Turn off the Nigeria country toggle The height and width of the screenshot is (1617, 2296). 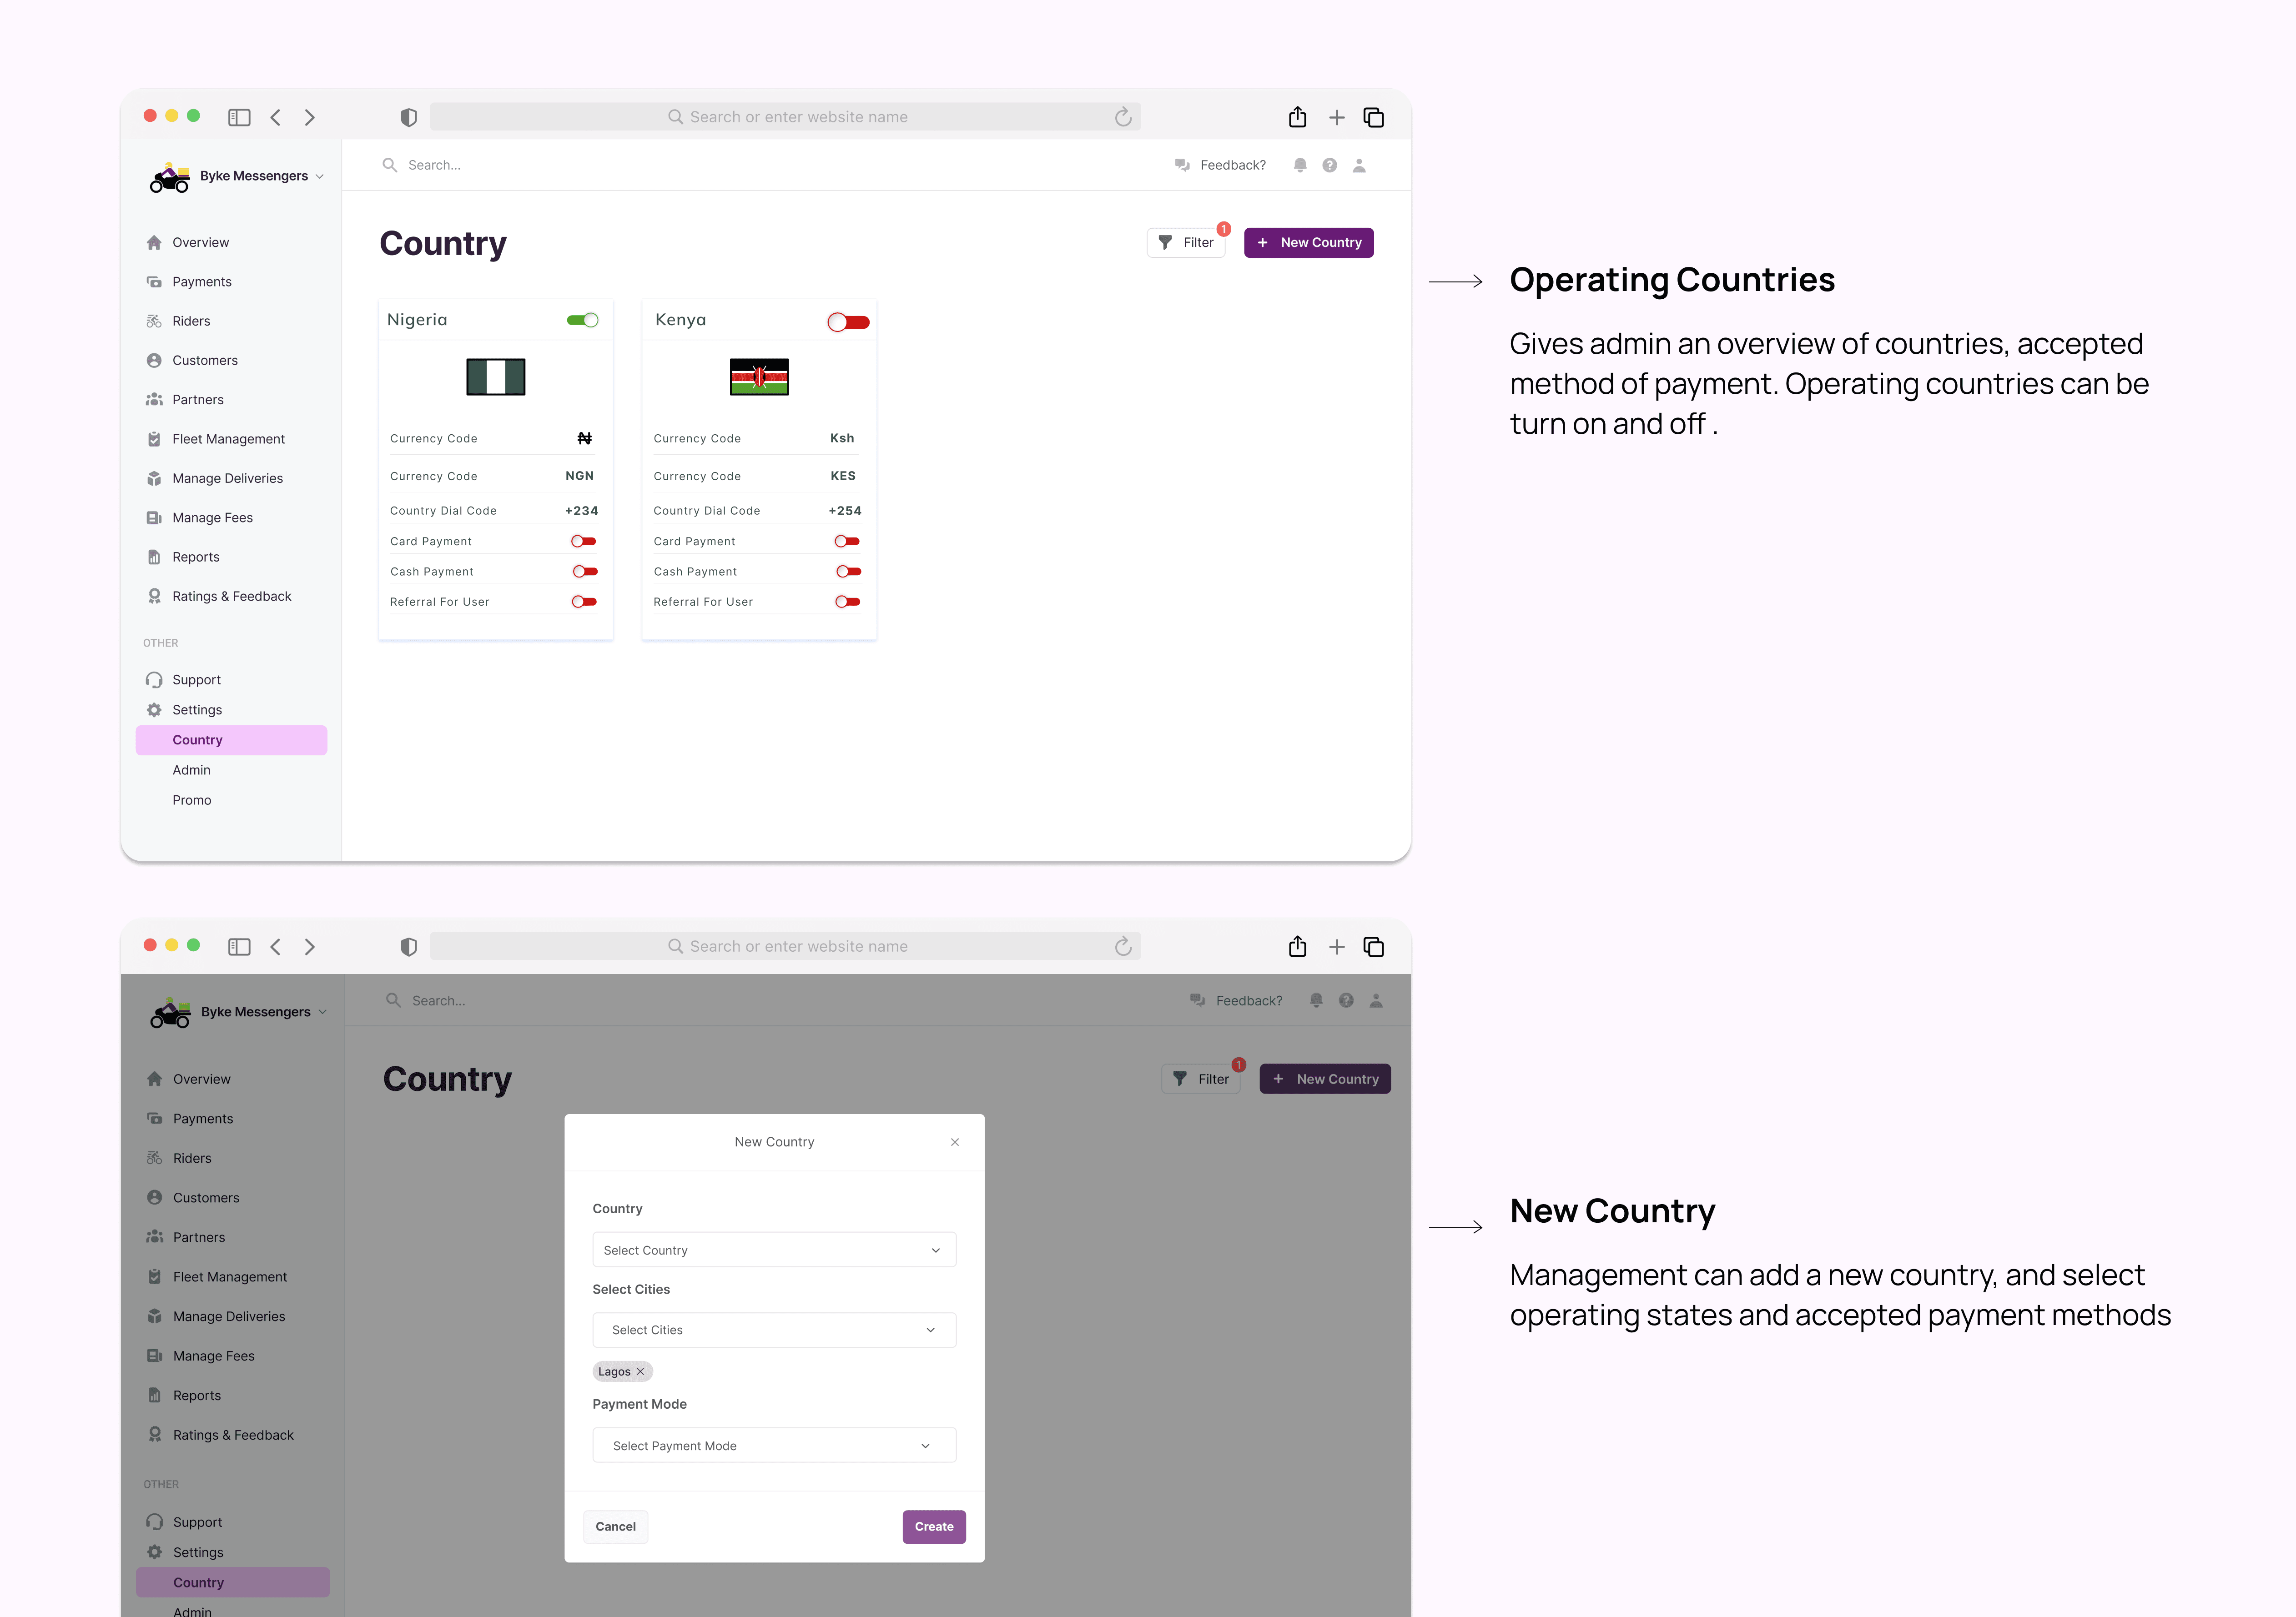tap(582, 320)
